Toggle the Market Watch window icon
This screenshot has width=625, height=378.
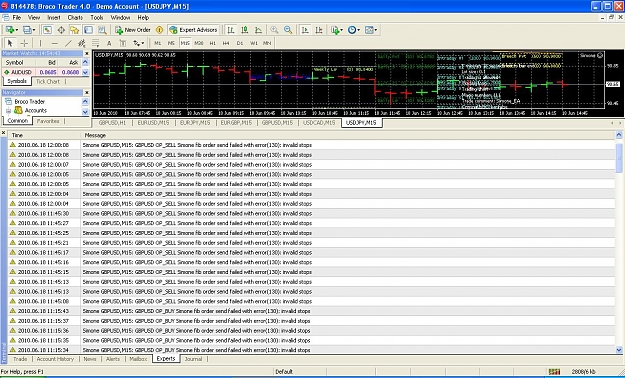click(x=47, y=30)
